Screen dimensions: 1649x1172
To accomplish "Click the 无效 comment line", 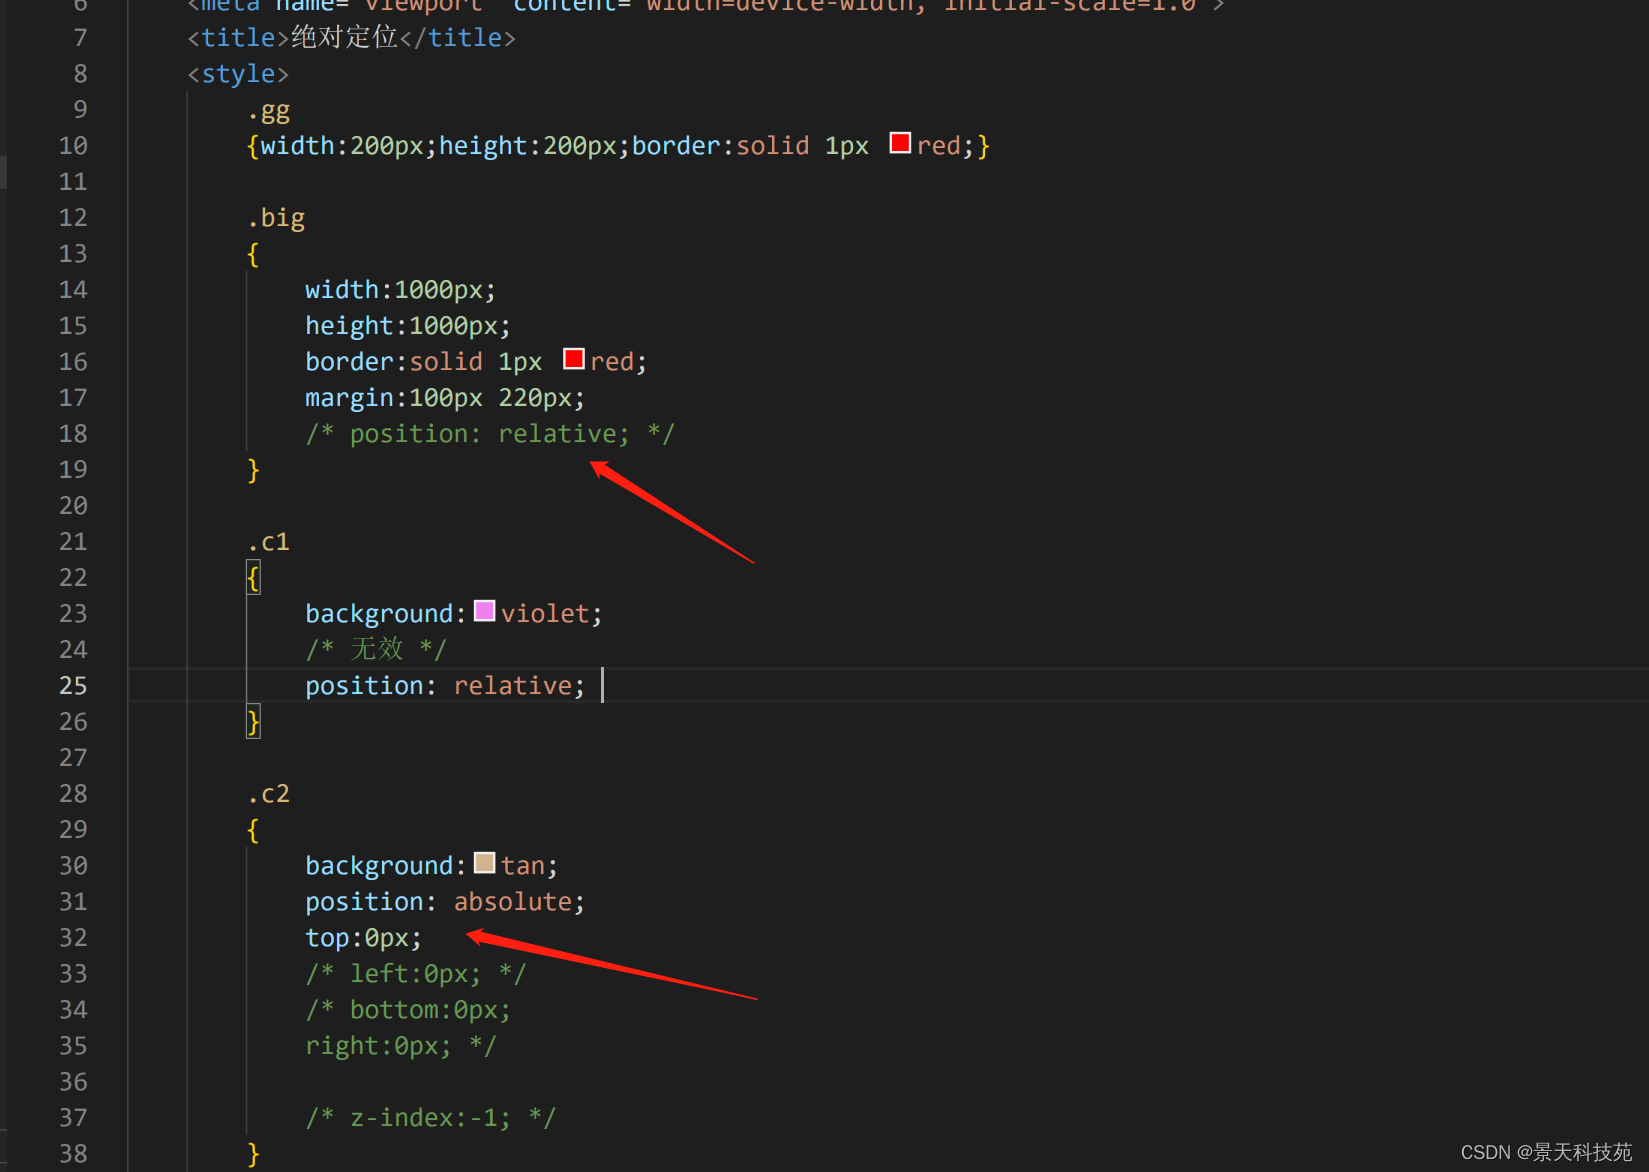I will pyautogui.click(x=376, y=650).
